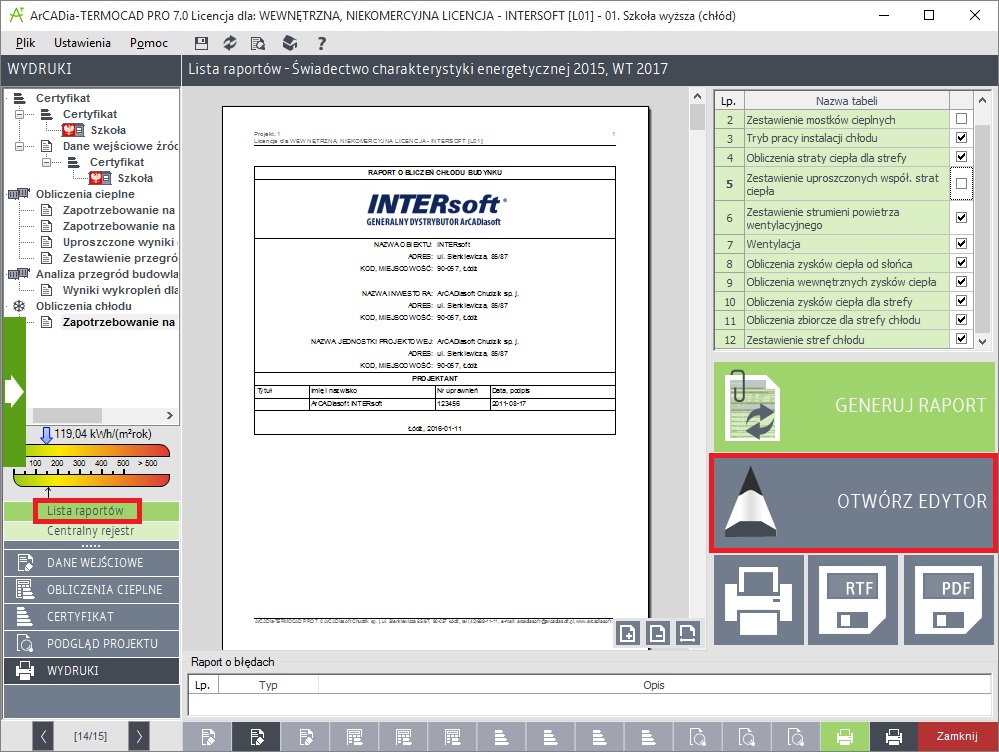Uncheck Obliczenia straty ciepła dla strefy
This screenshot has height=752, width=999.
pyautogui.click(x=961, y=157)
